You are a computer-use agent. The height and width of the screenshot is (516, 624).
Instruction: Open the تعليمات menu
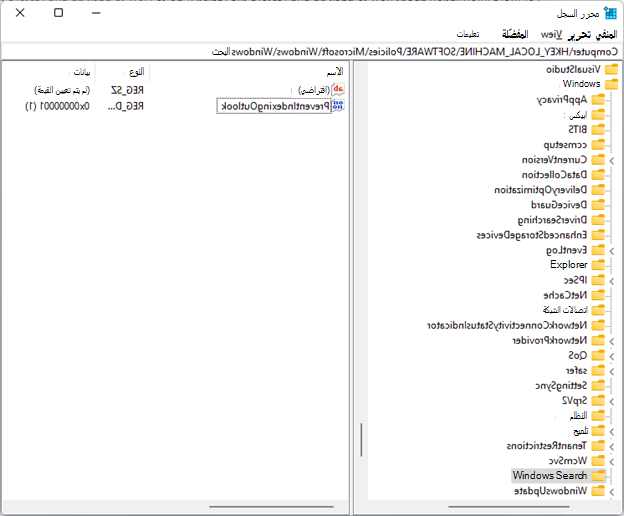tap(468, 34)
